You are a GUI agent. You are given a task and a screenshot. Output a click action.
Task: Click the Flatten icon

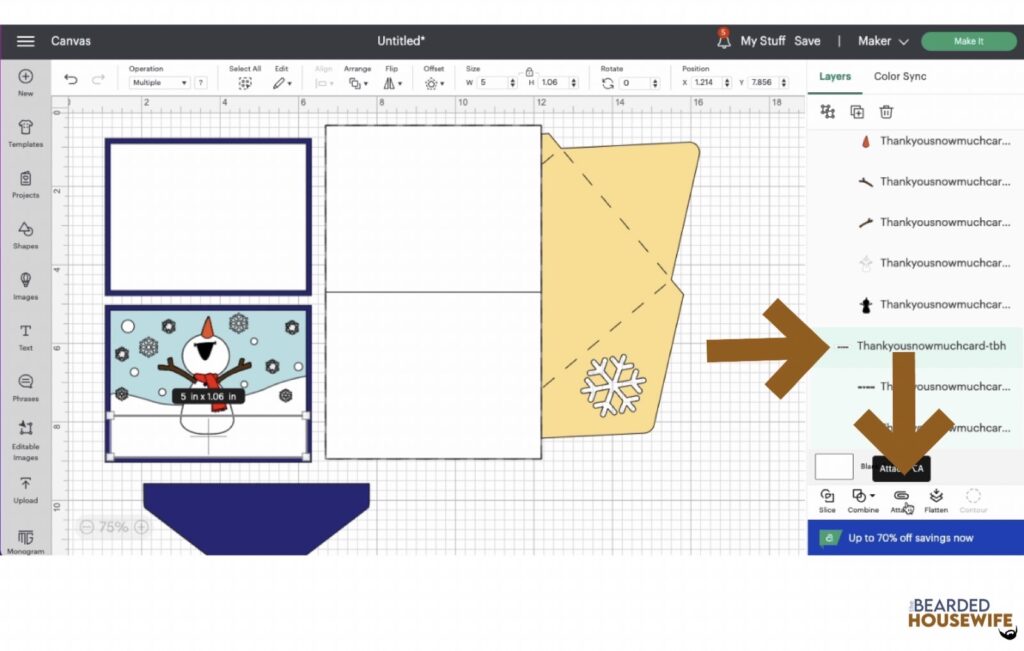(936, 500)
